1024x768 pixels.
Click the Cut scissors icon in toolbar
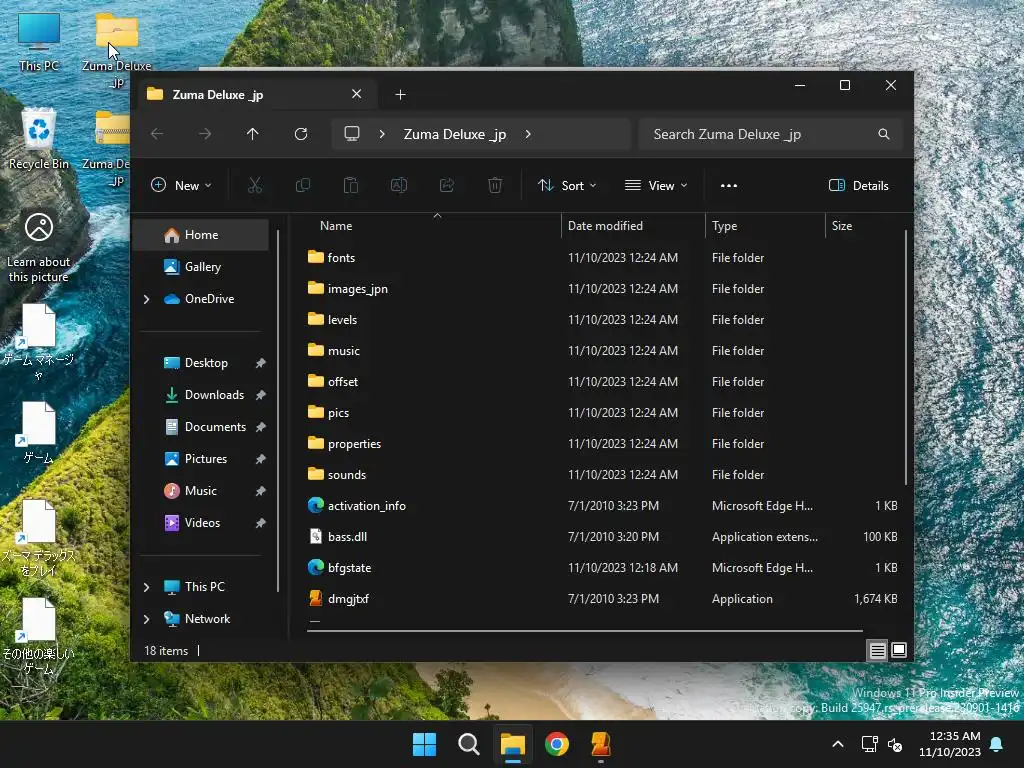click(255, 185)
